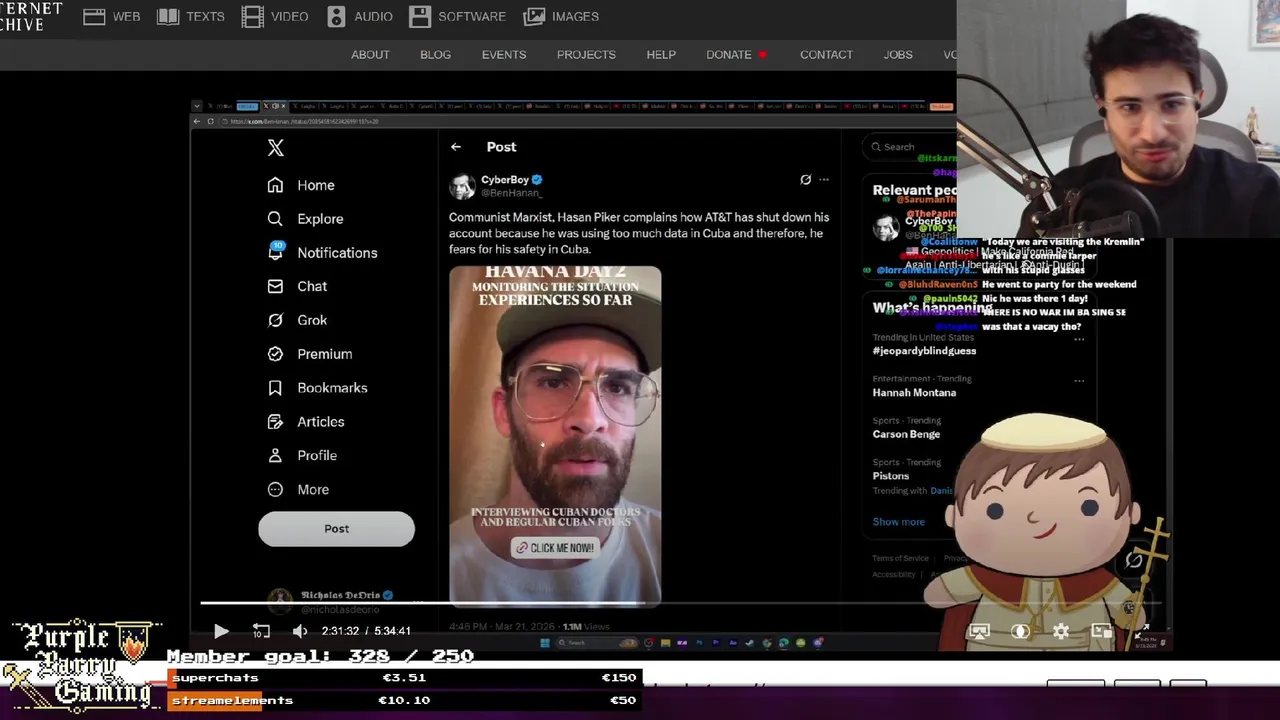Viewport: 1280px width, 720px height.
Task: Open Premium badge icon in X sidebar
Action: point(275,354)
